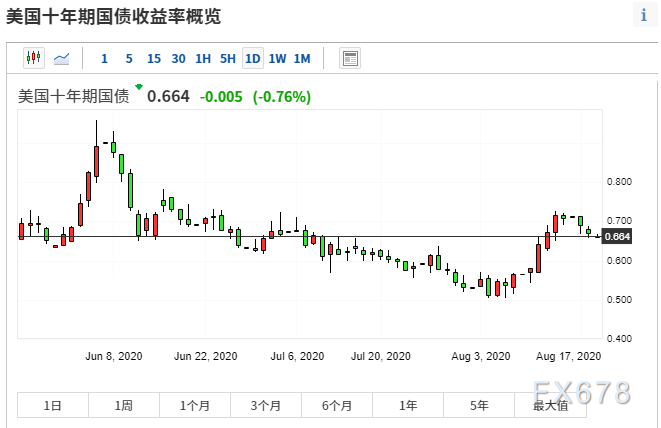Select the 1D interval

tap(253, 58)
